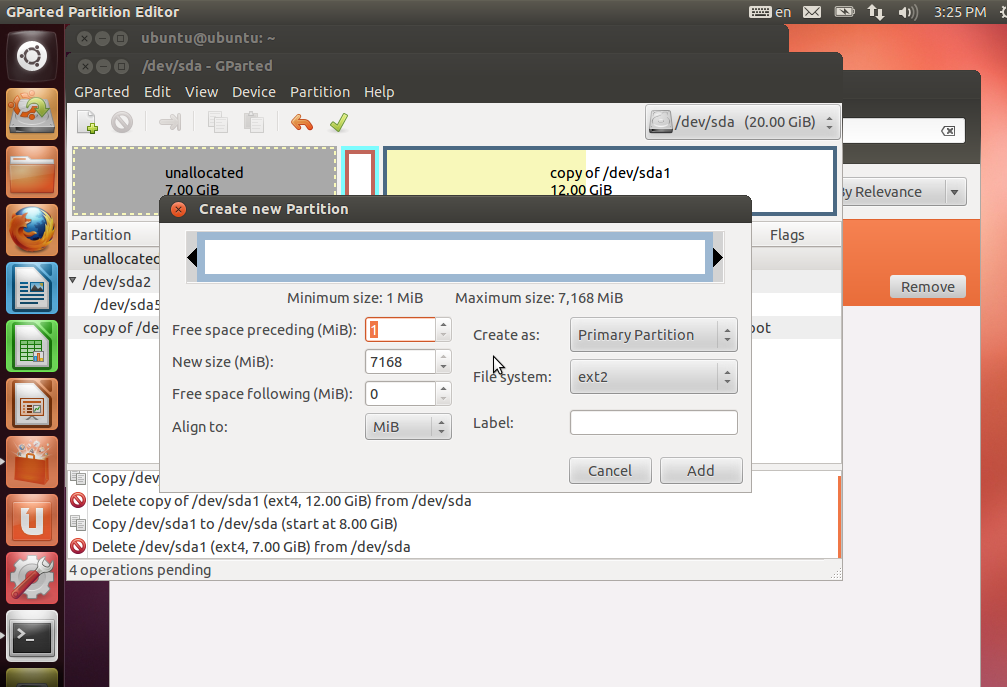Open the Terminal from the launcher

[31, 636]
